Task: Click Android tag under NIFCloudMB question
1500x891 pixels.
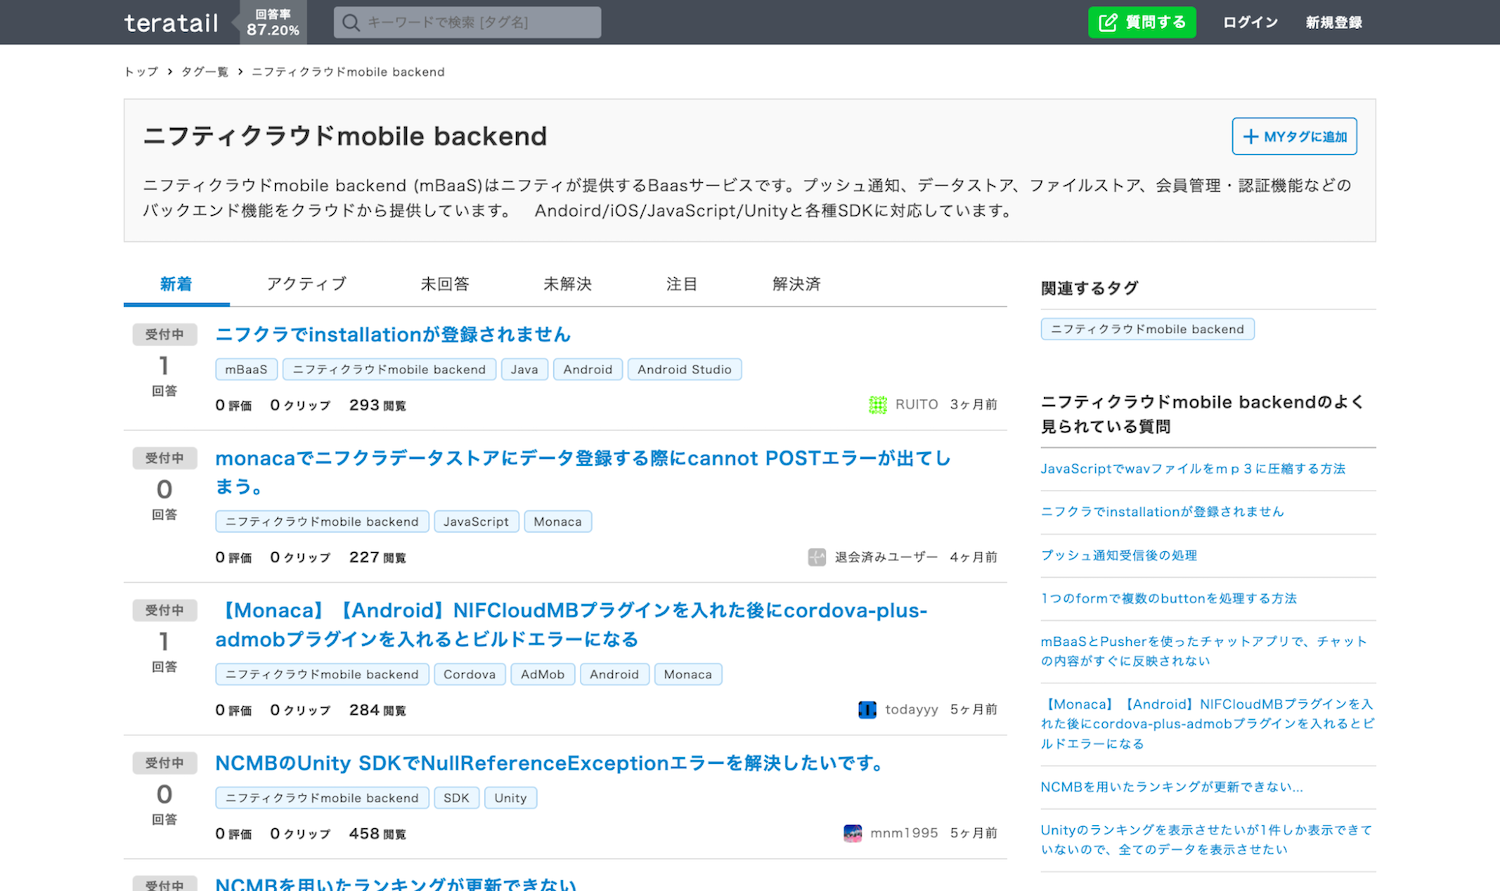Action: point(614,674)
